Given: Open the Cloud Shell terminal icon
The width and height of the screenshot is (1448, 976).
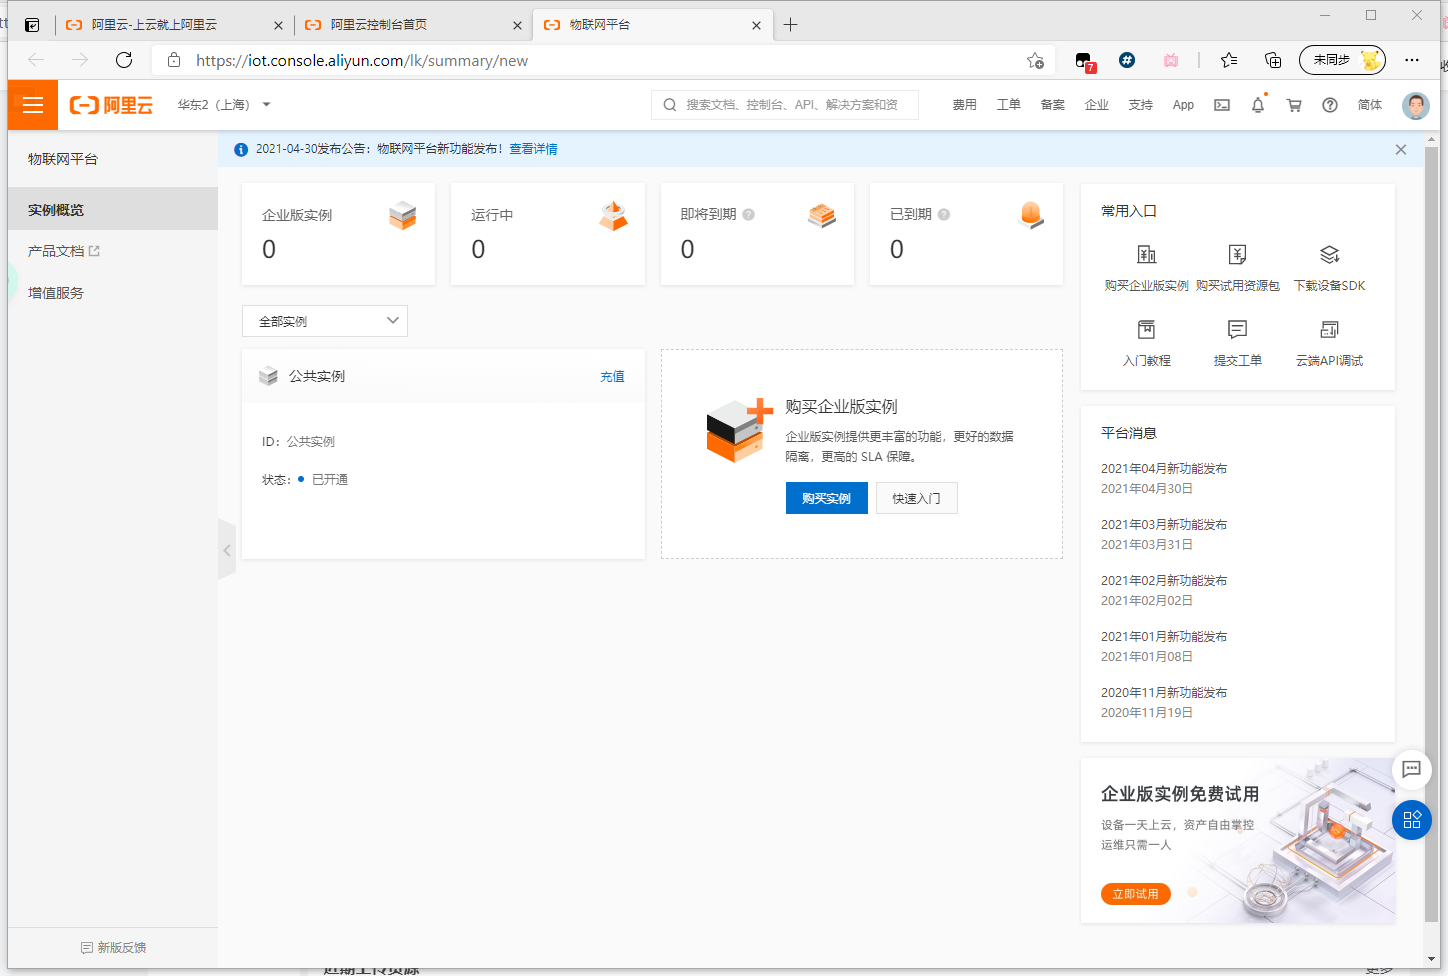Looking at the screenshot, I should (x=1222, y=105).
